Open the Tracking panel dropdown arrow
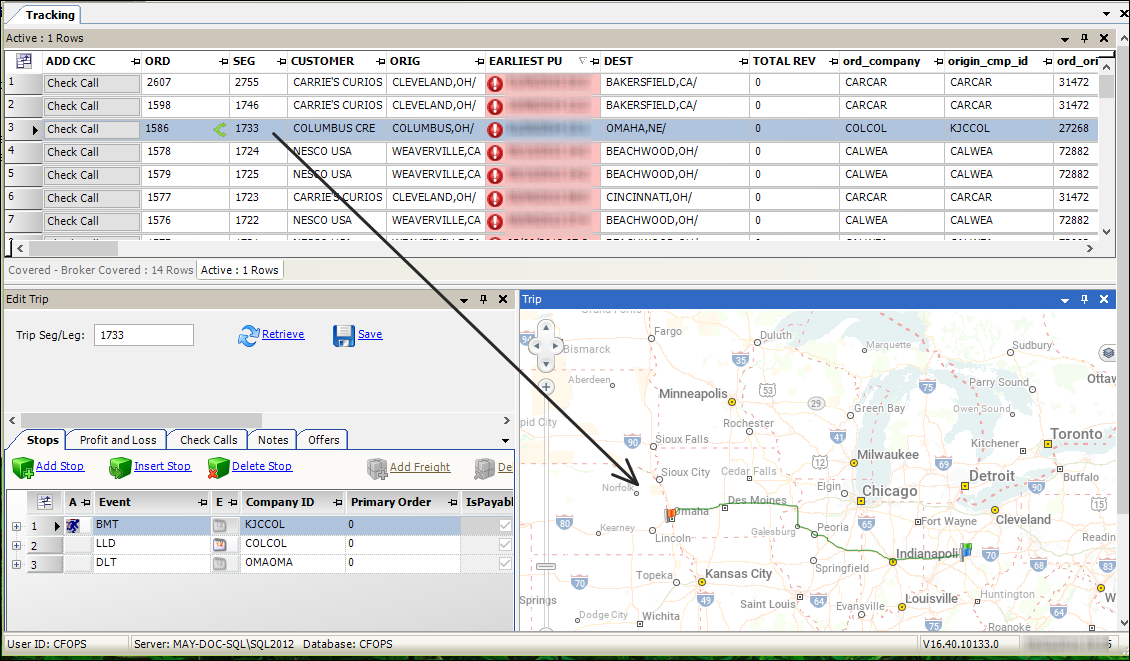The width and height of the screenshot is (1130, 661). [x=1106, y=14]
